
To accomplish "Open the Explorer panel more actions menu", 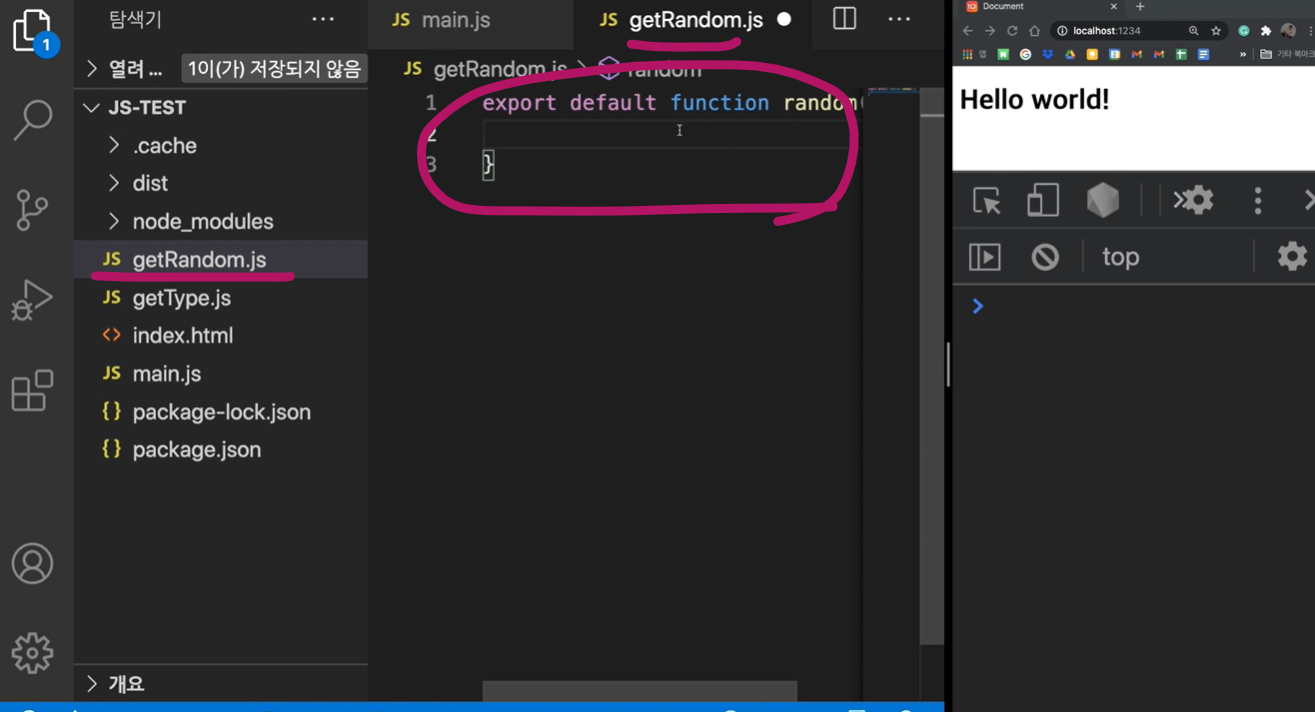I will tap(323, 19).
